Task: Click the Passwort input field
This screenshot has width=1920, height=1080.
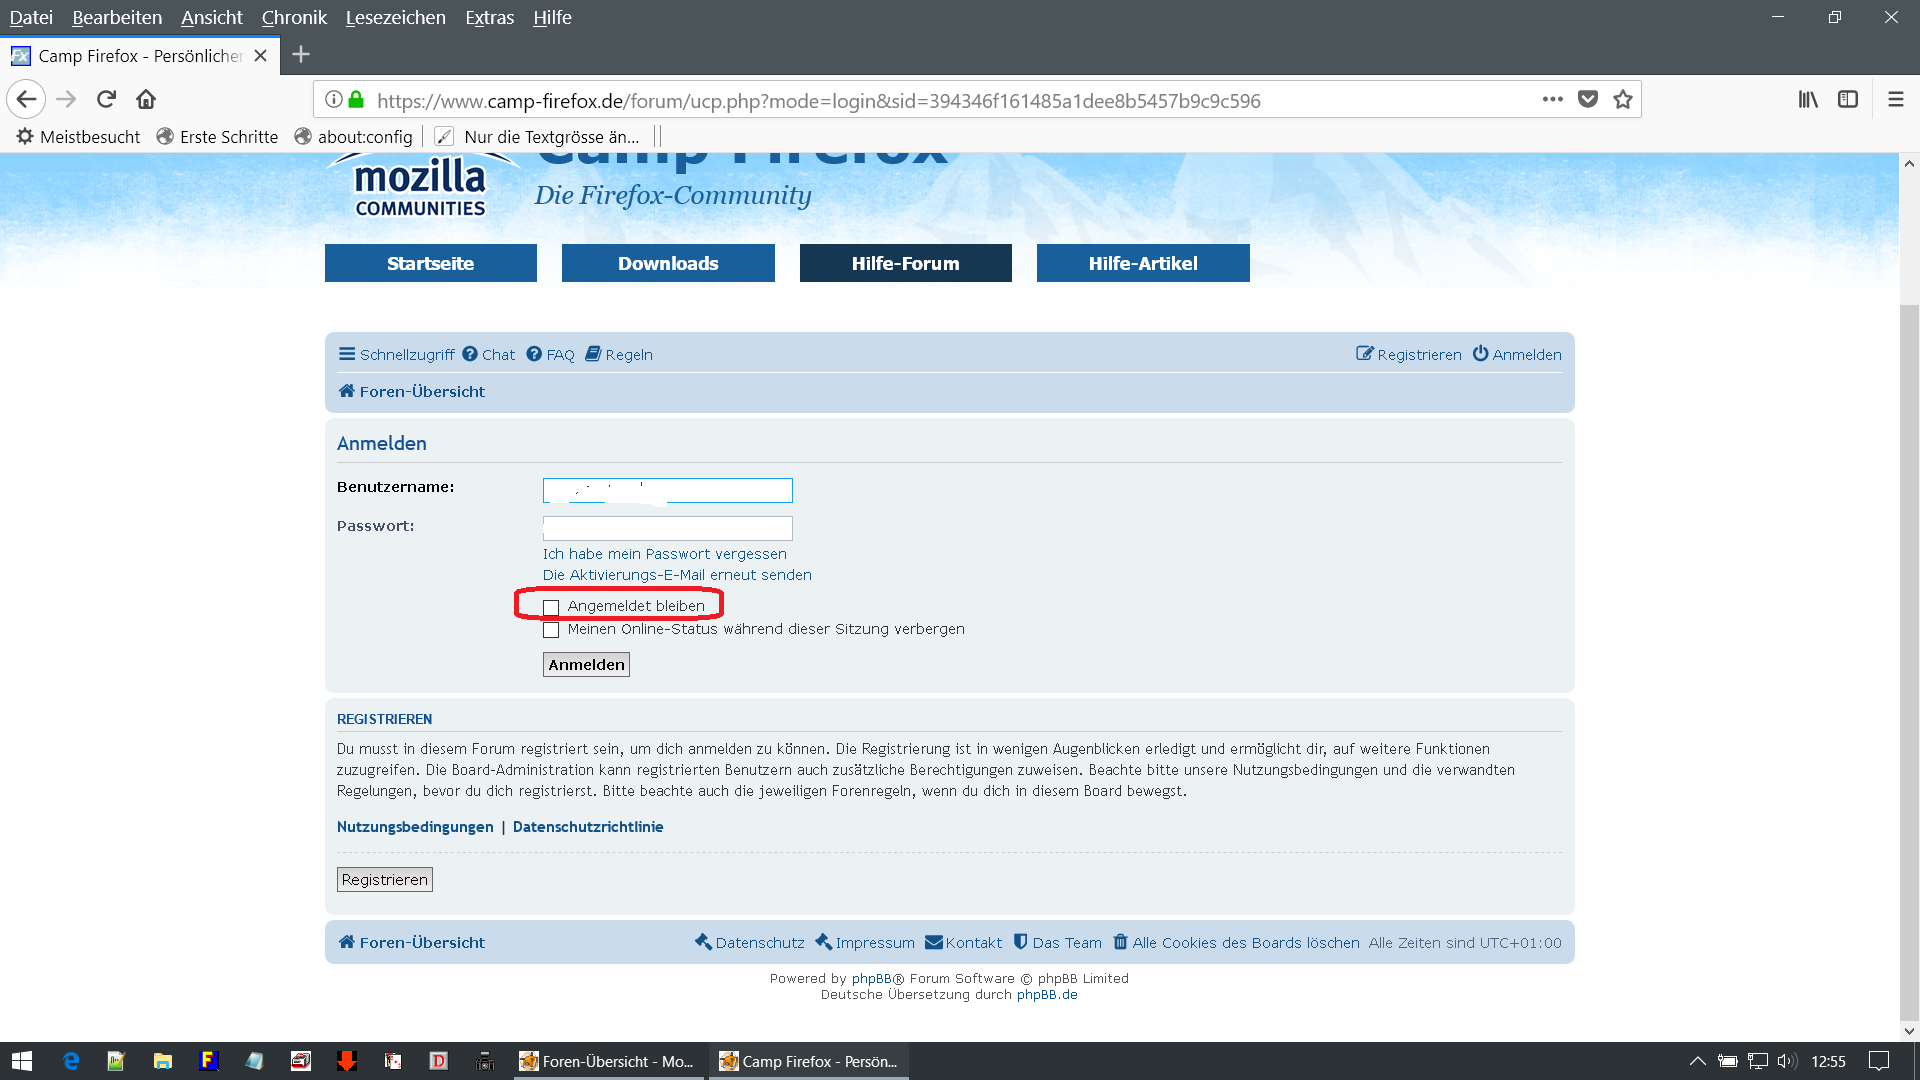Action: (667, 528)
